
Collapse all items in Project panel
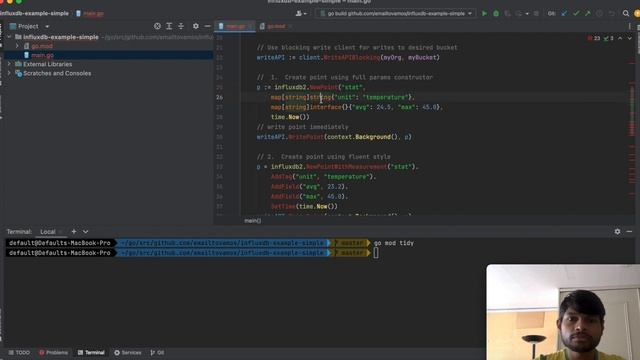181,26
